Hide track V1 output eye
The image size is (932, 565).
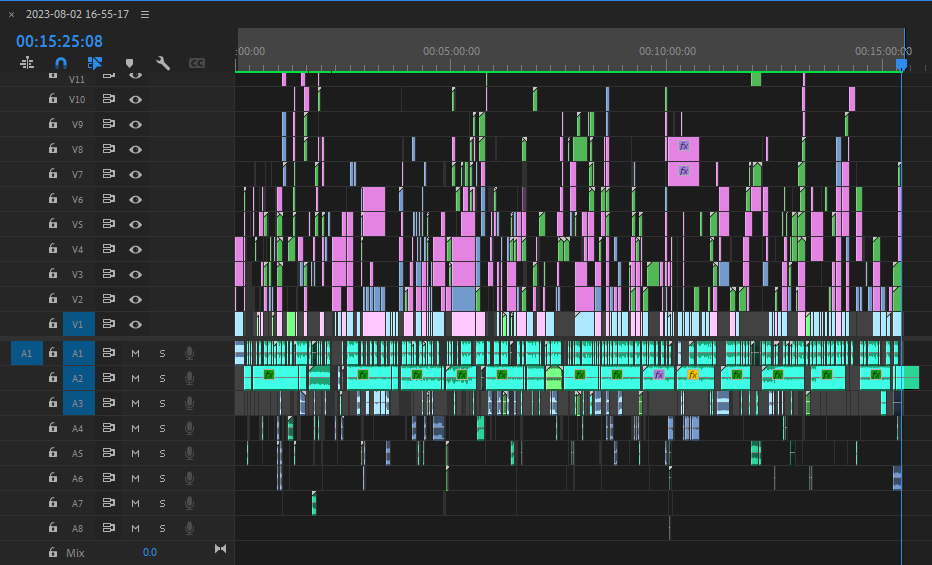click(136, 324)
